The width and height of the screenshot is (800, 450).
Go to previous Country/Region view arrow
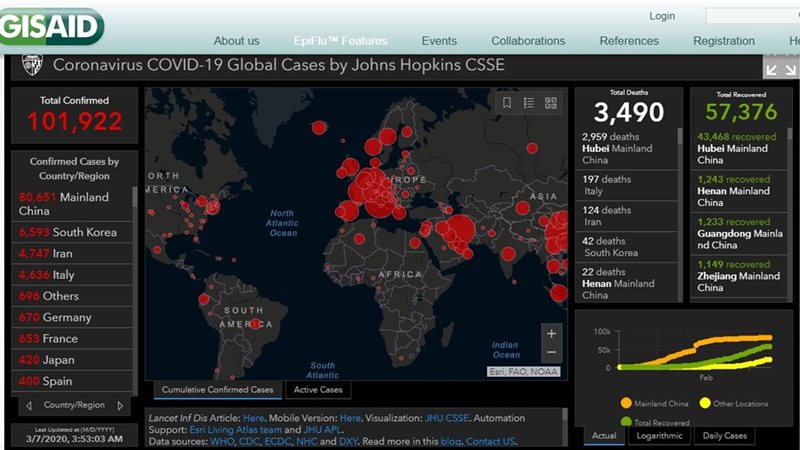click(x=29, y=406)
